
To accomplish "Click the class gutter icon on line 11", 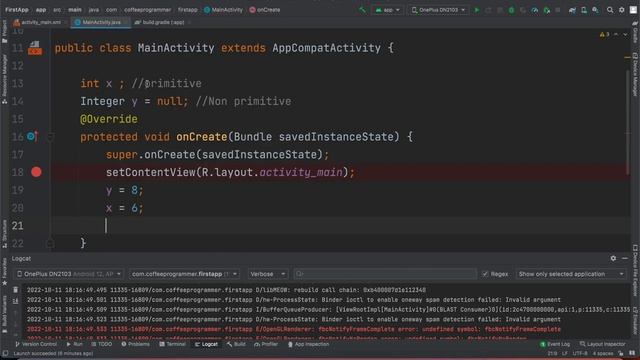I will (x=35, y=48).
